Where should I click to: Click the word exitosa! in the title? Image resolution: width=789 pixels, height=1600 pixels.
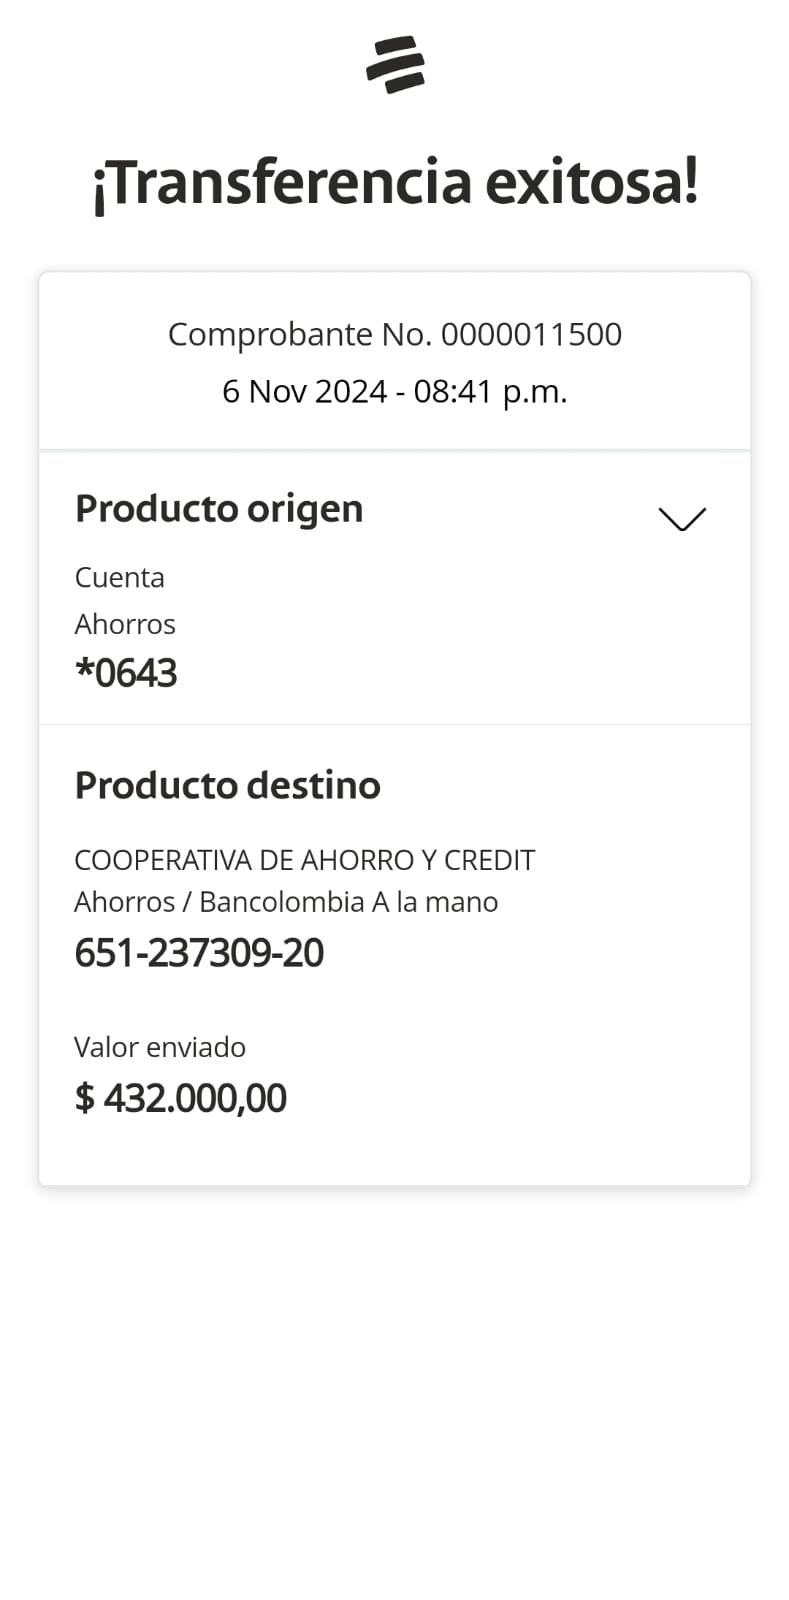coord(591,182)
